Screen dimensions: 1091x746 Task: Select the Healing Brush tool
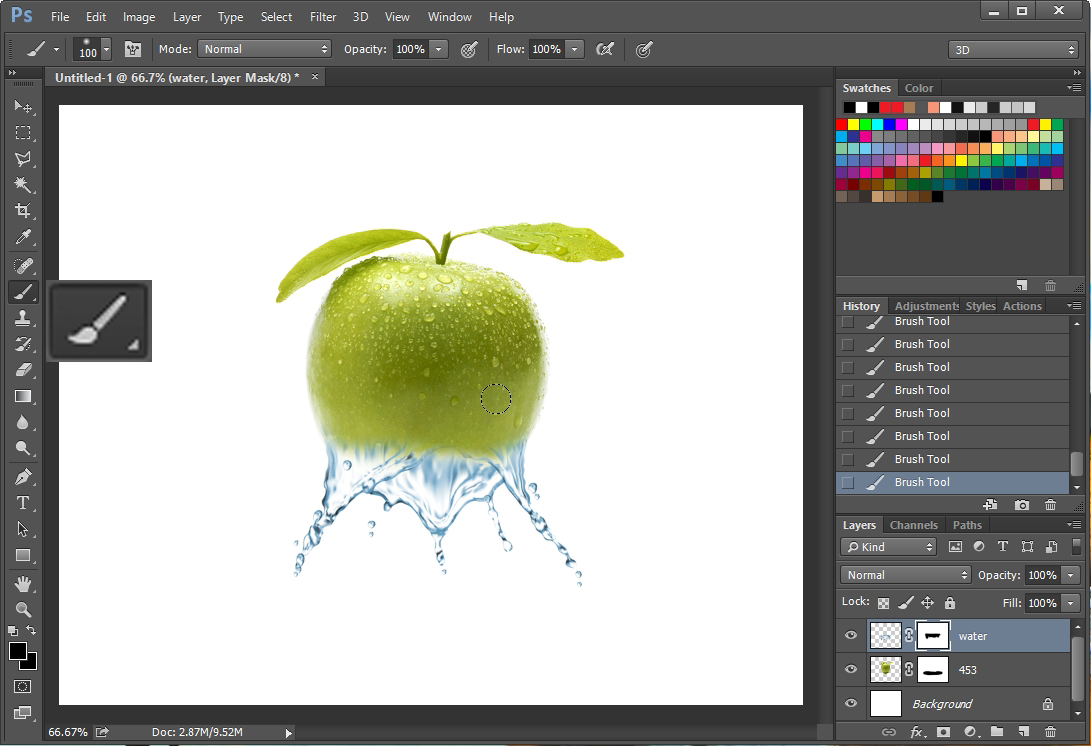pyautogui.click(x=23, y=265)
